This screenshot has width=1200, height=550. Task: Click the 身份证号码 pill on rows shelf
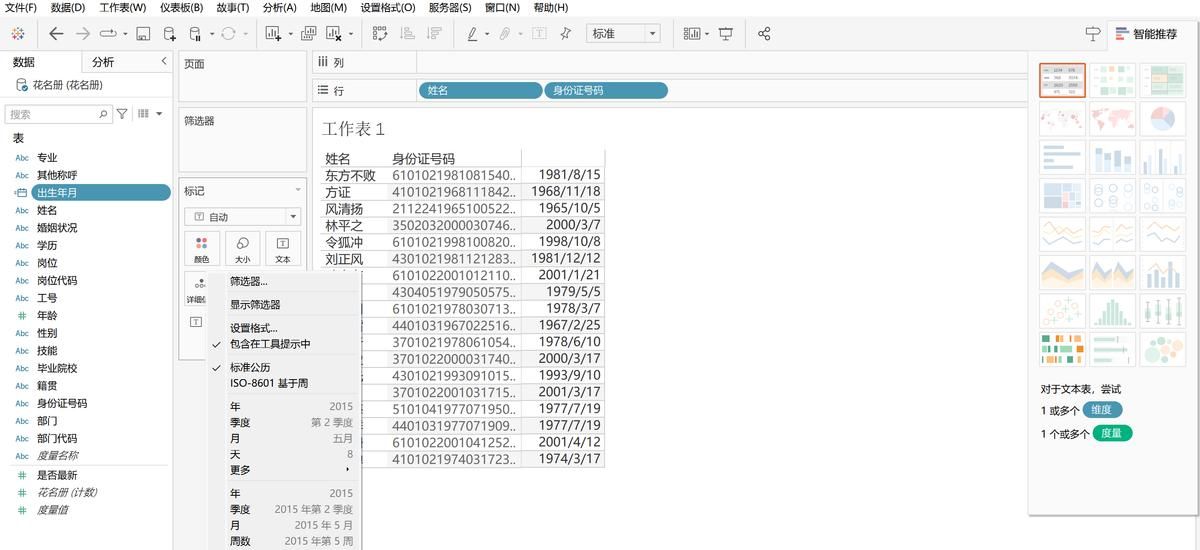pyautogui.click(x=606, y=90)
